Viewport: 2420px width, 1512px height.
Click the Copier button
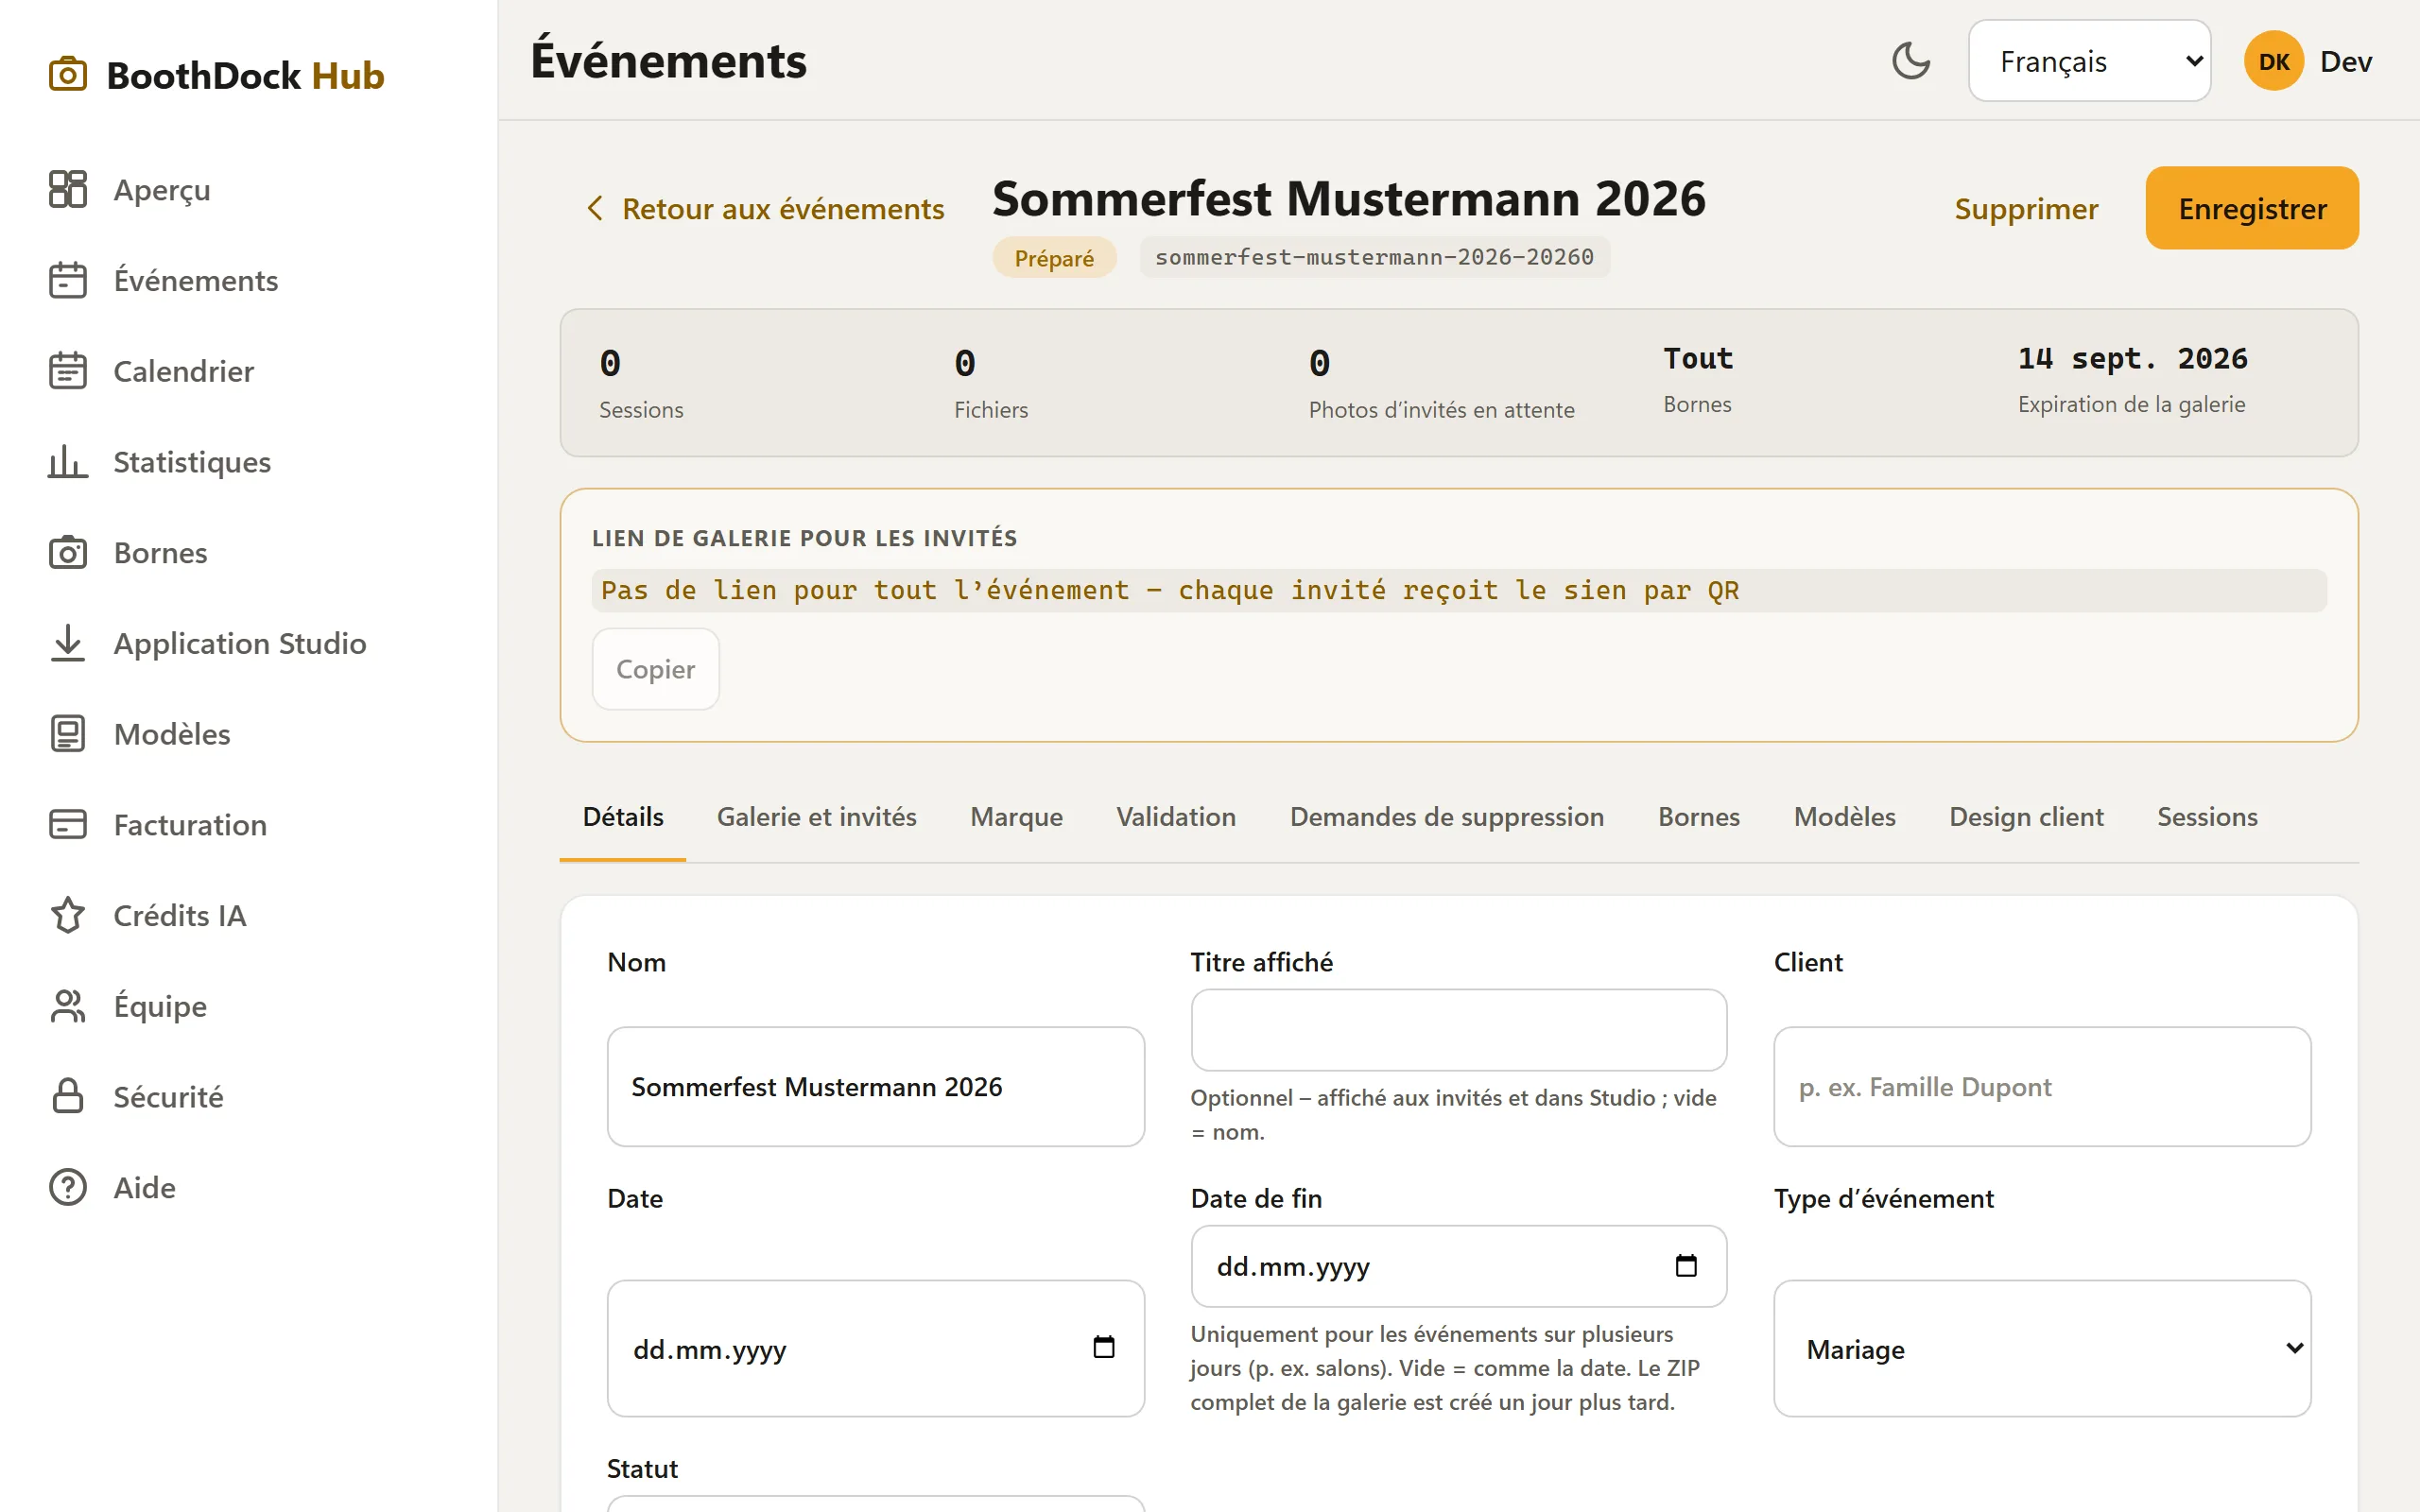tap(655, 669)
